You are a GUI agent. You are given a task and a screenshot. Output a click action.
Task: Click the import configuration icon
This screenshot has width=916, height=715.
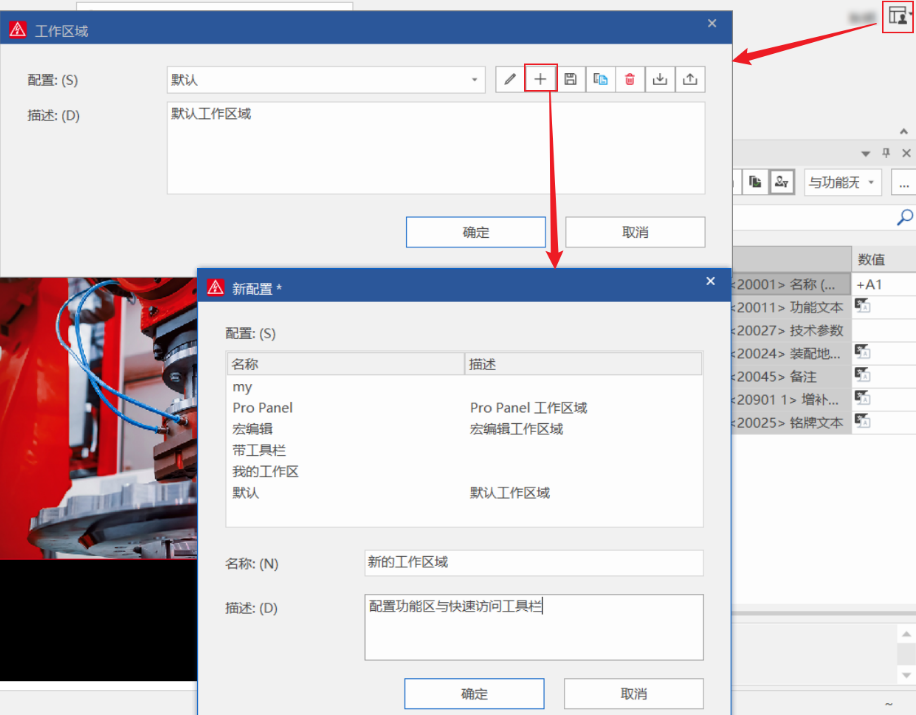click(x=660, y=80)
